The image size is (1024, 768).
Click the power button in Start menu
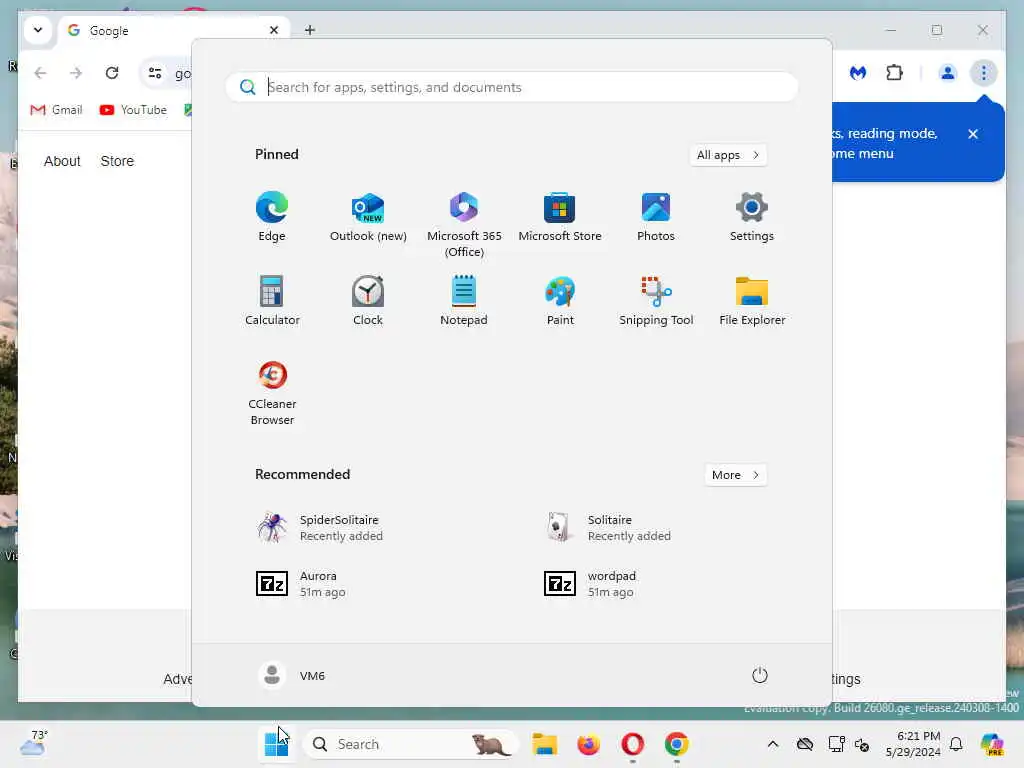pos(760,675)
